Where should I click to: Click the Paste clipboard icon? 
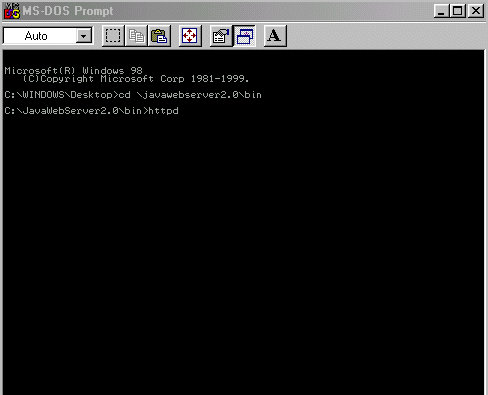(x=159, y=36)
